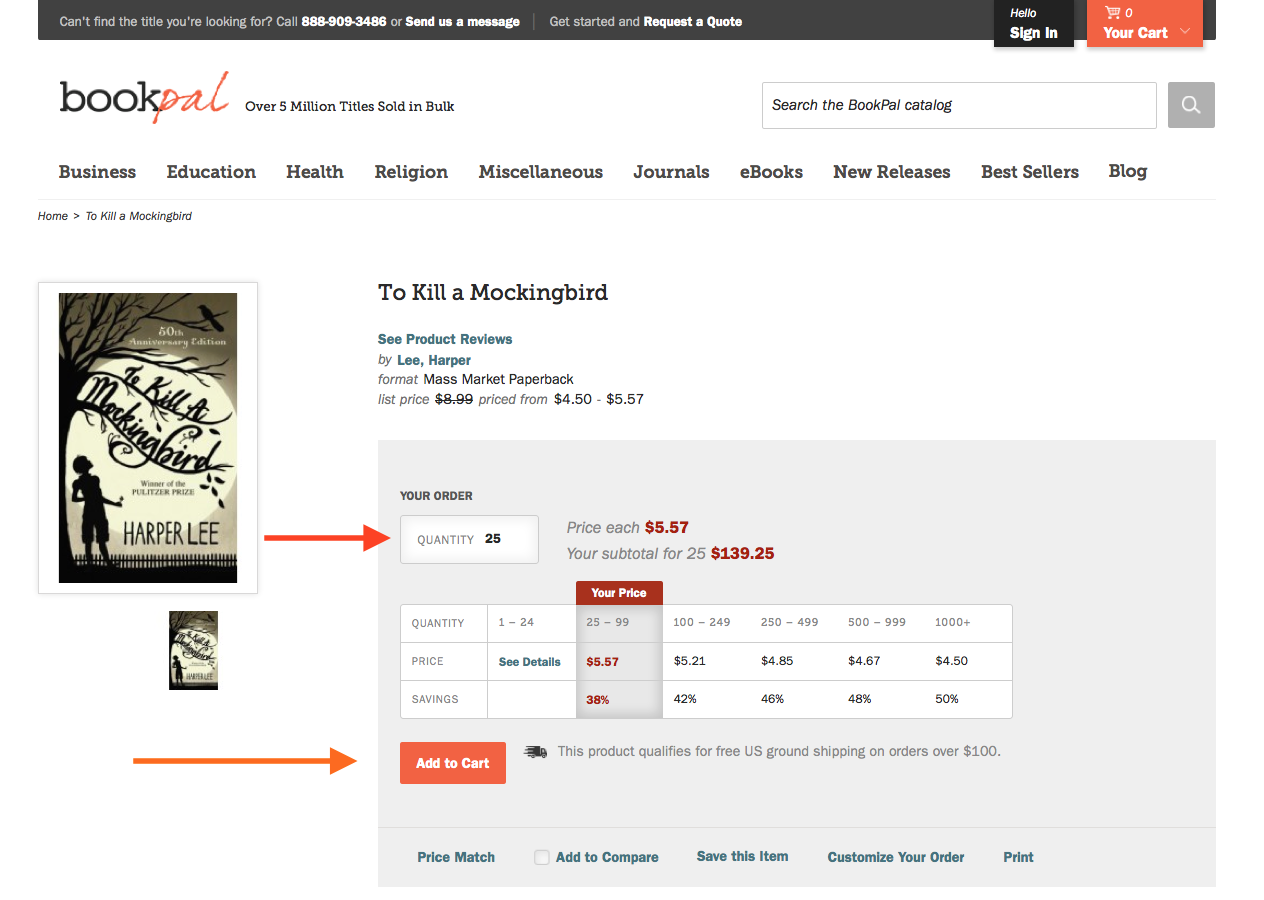Open the Miscellaneous category
This screenshot has width=1264, height=900.
(541, 172)
